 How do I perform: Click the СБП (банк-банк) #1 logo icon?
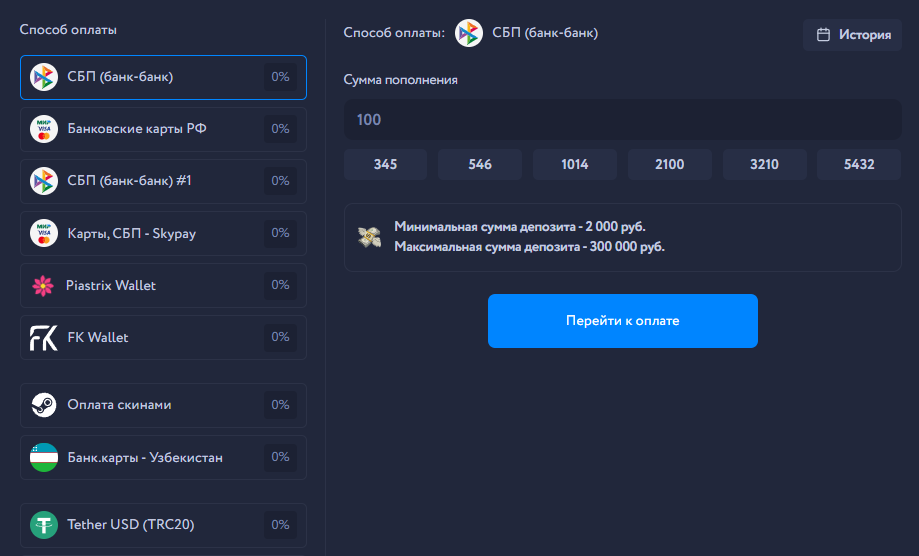coord(44,181)
